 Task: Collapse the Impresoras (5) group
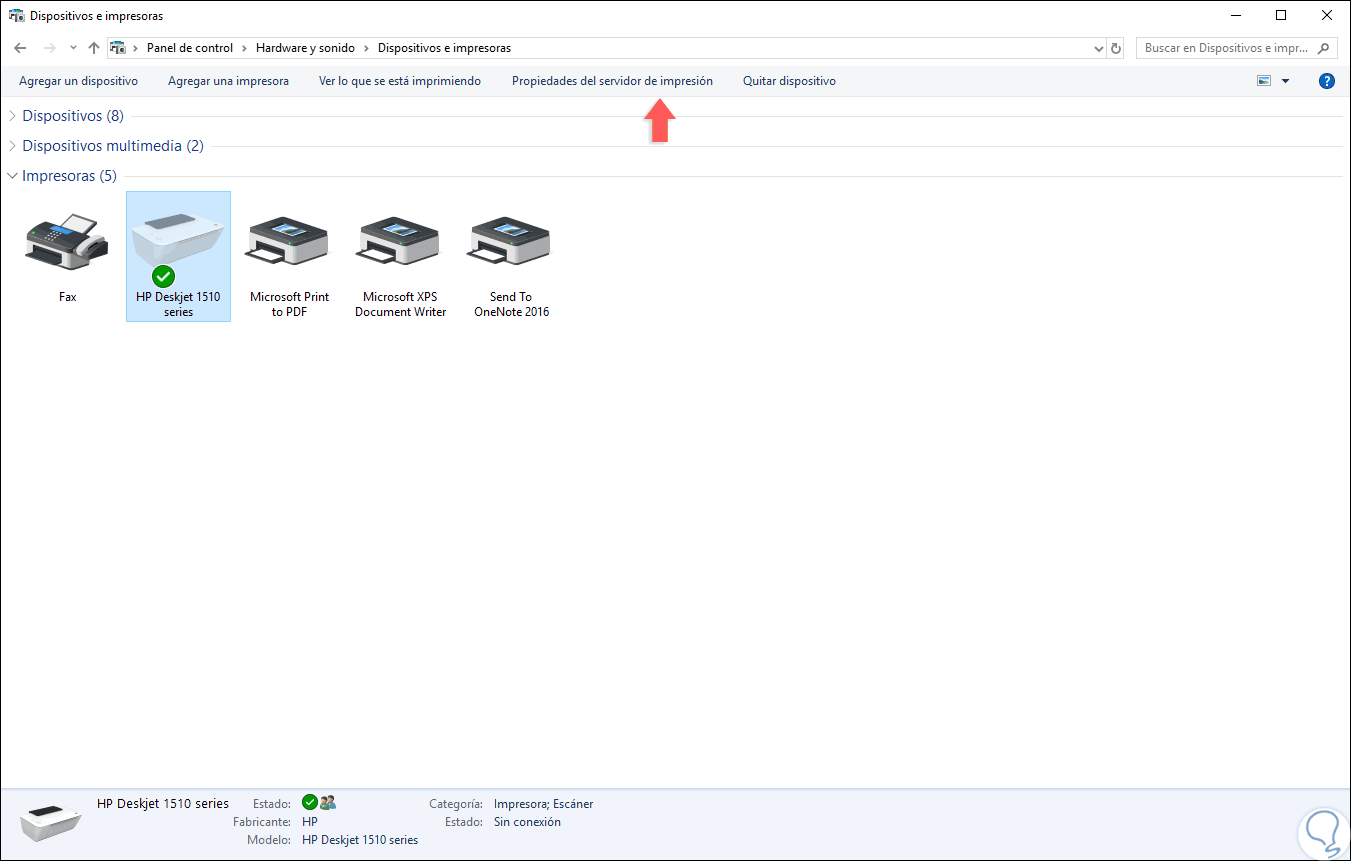pyautogui.click(x=12, y=176)
